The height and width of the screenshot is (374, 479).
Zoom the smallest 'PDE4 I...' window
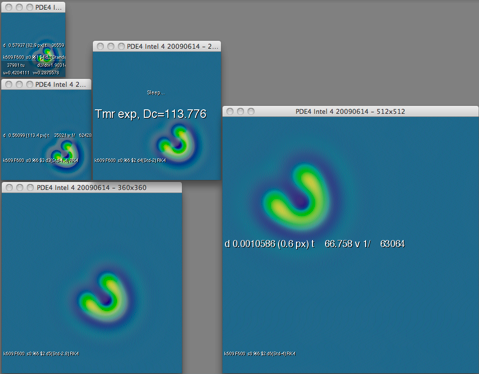click(30, 7)
